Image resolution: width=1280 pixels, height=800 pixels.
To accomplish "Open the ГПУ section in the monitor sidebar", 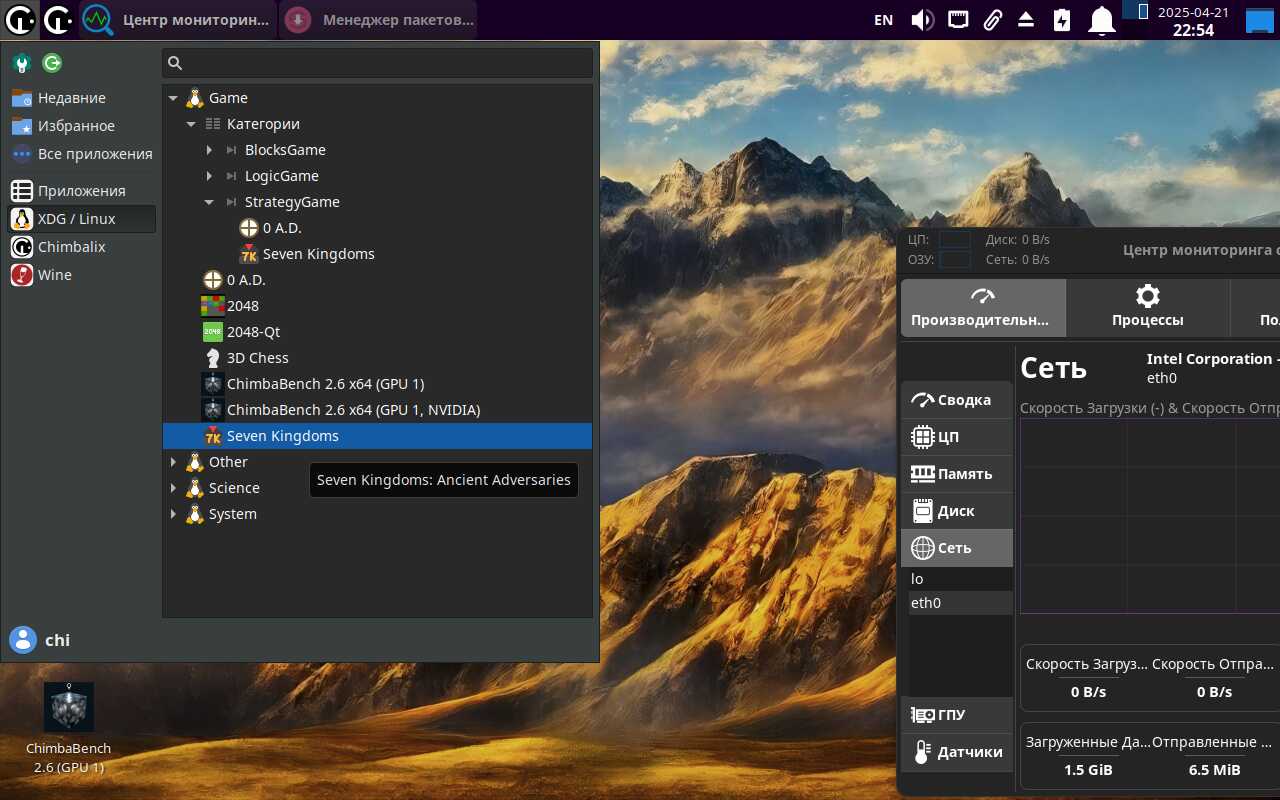I will pyautogui.click(x=957, y=715).
